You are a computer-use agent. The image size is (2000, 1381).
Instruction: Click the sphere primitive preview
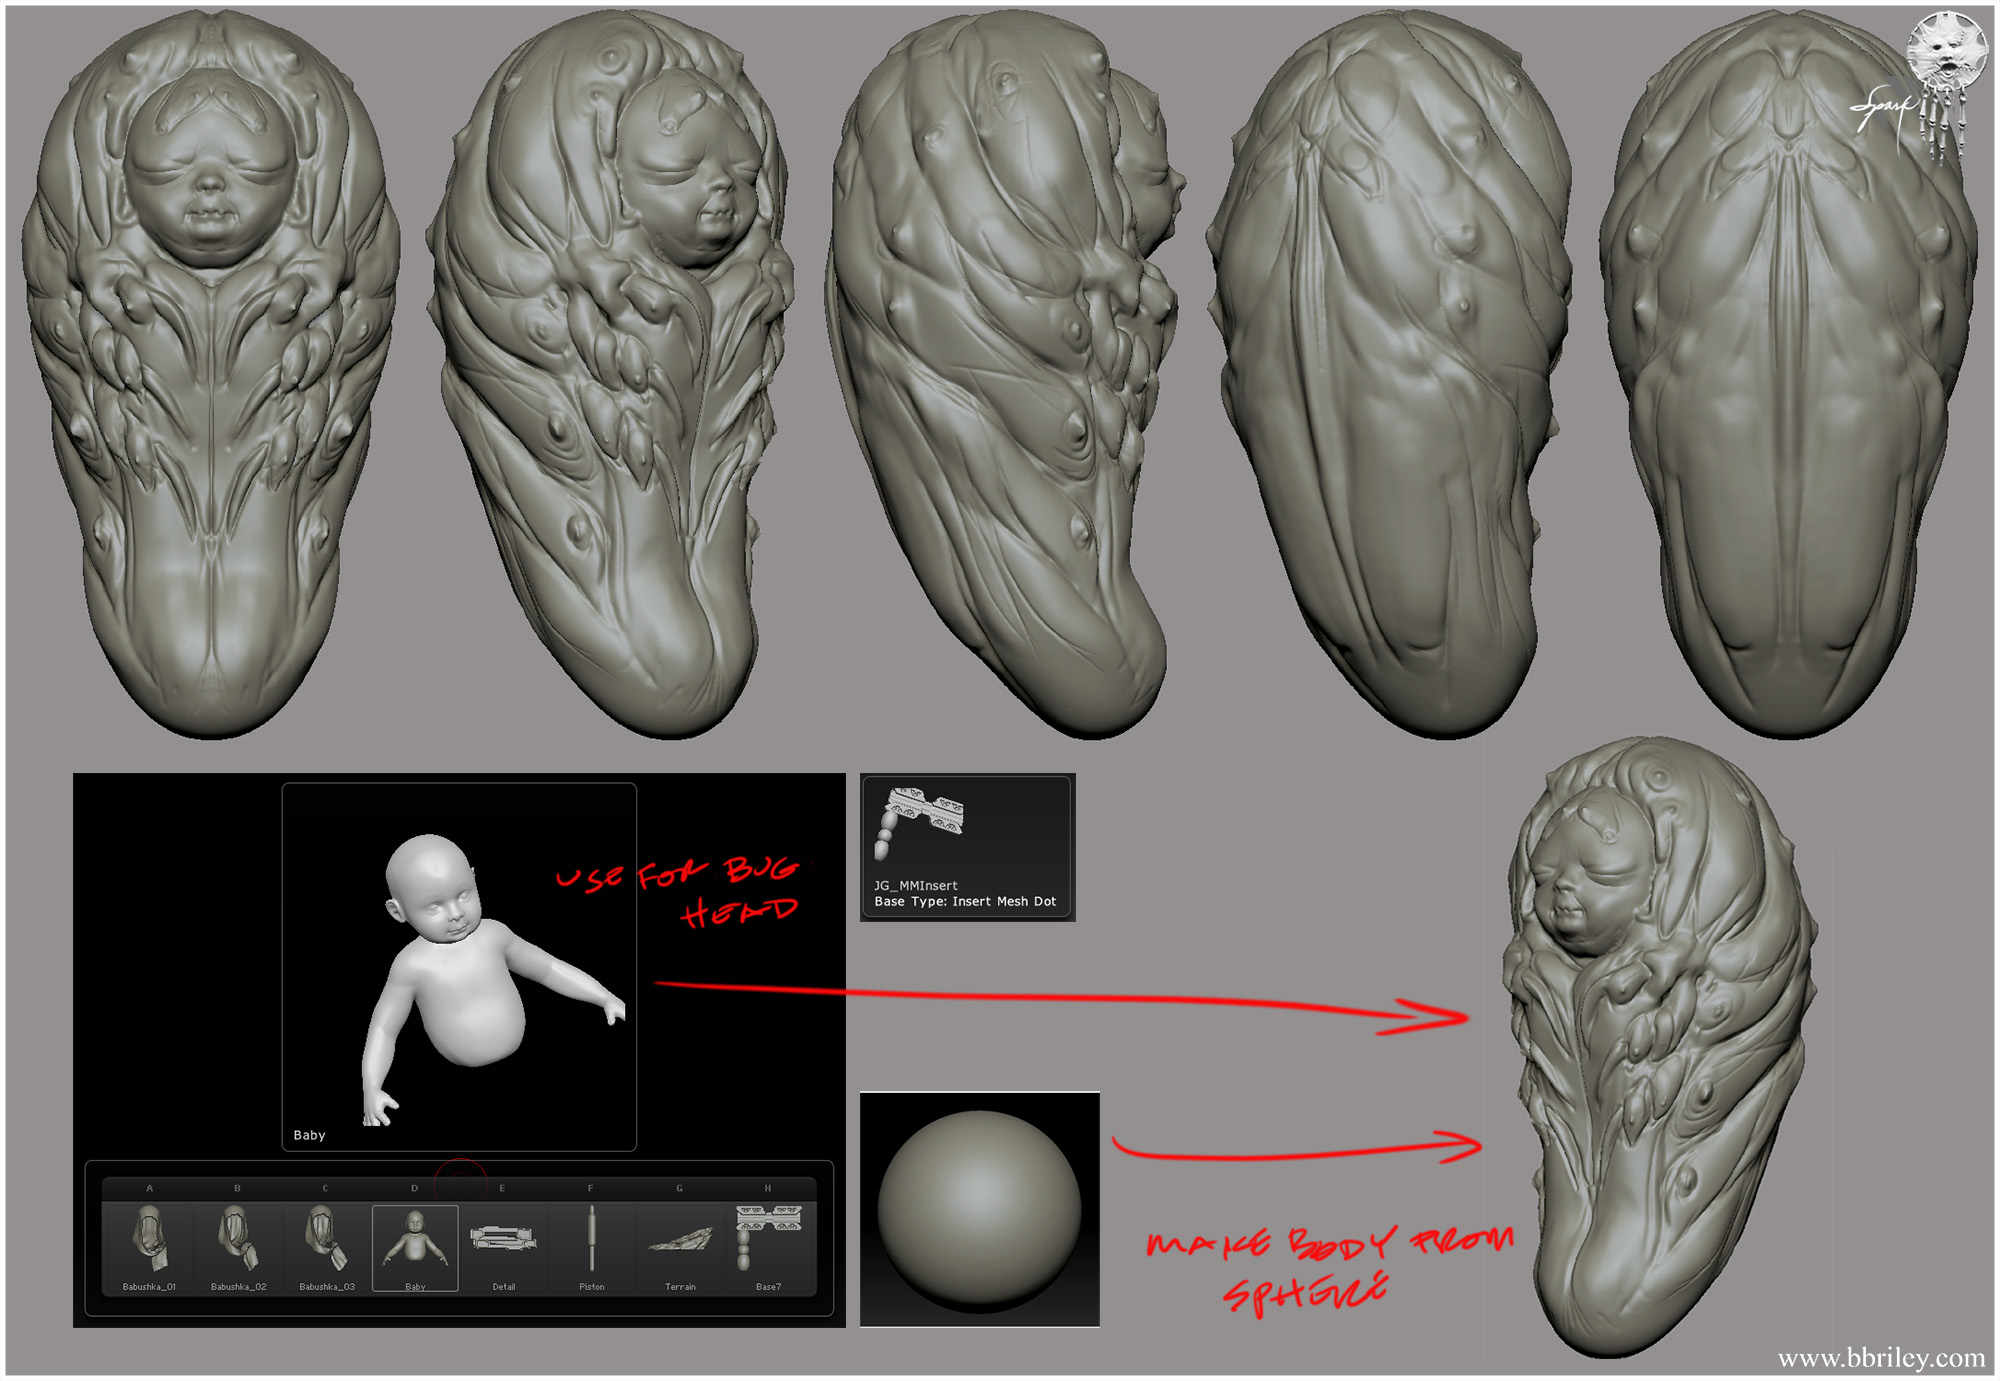click(x=979, y=1208)
